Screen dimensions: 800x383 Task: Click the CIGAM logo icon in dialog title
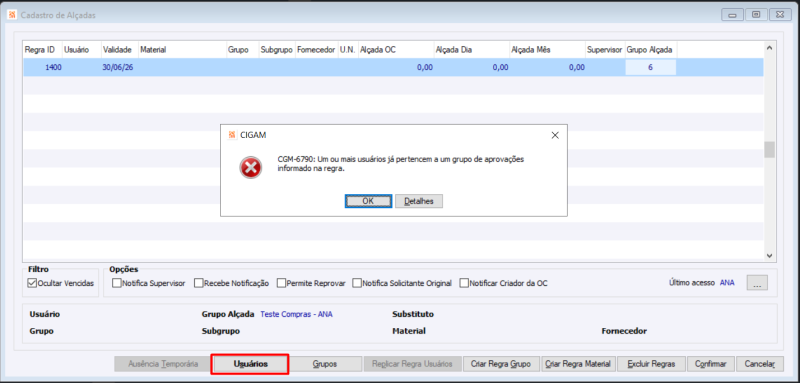(232, 135)
